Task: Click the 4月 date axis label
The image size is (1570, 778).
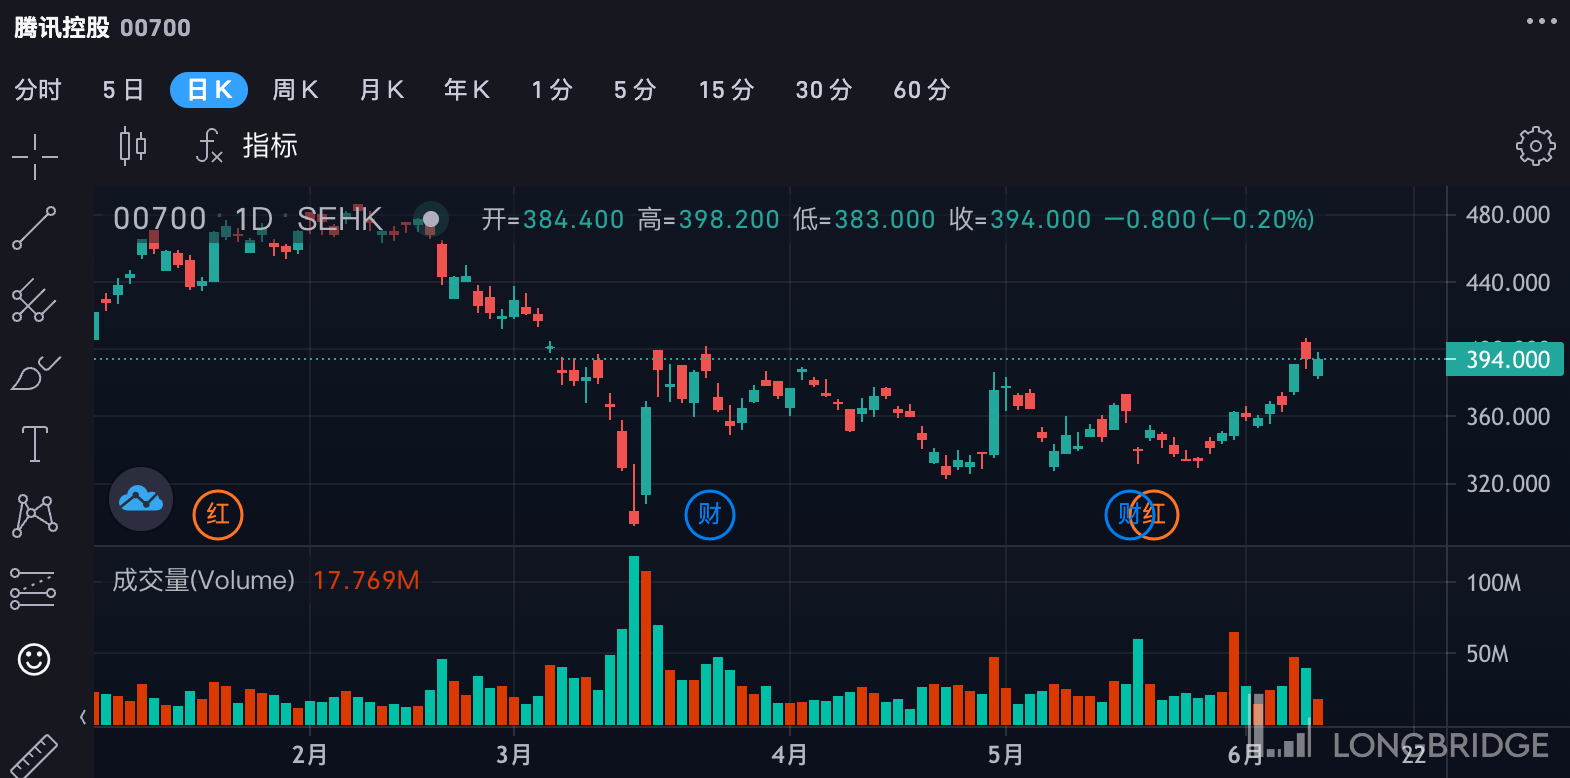Action: [x=790, y=754]
